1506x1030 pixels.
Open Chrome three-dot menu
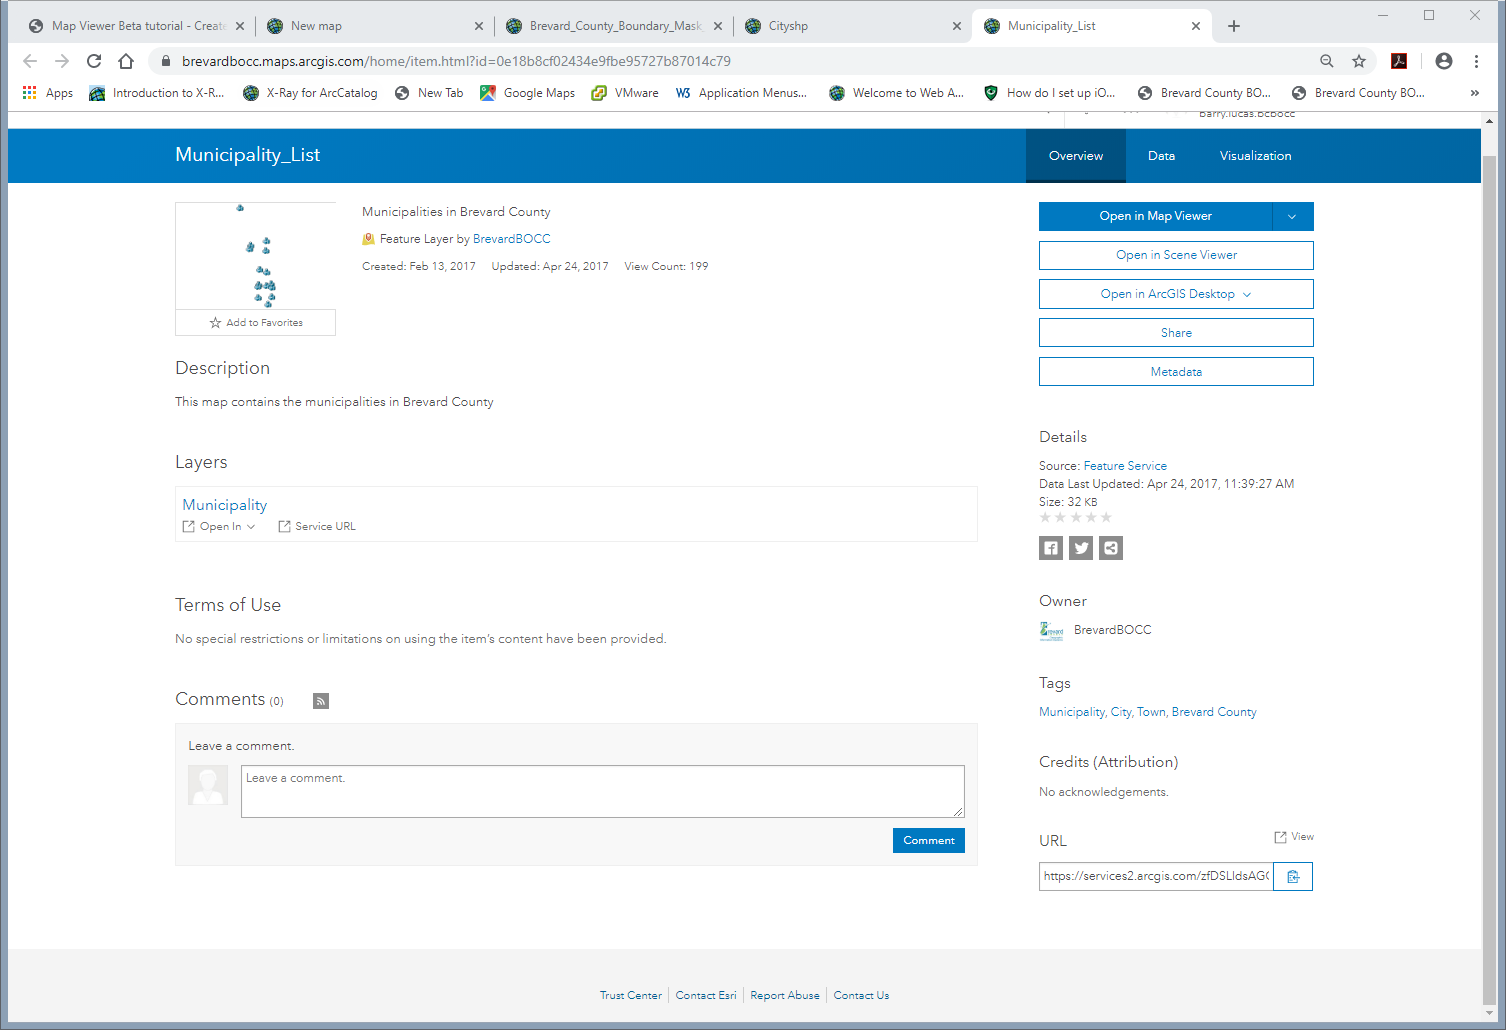[1476, 61]
